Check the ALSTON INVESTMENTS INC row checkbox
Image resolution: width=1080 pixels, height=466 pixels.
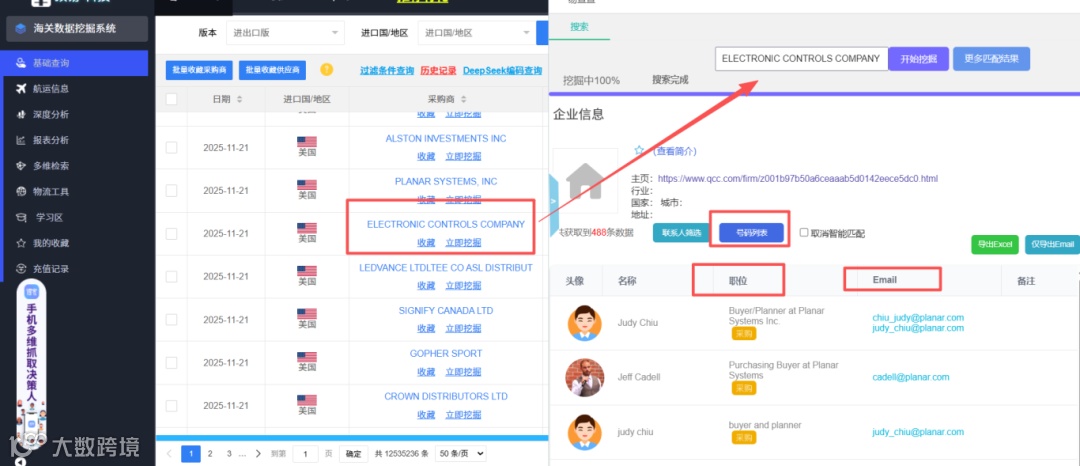click(x=172, y=147)
